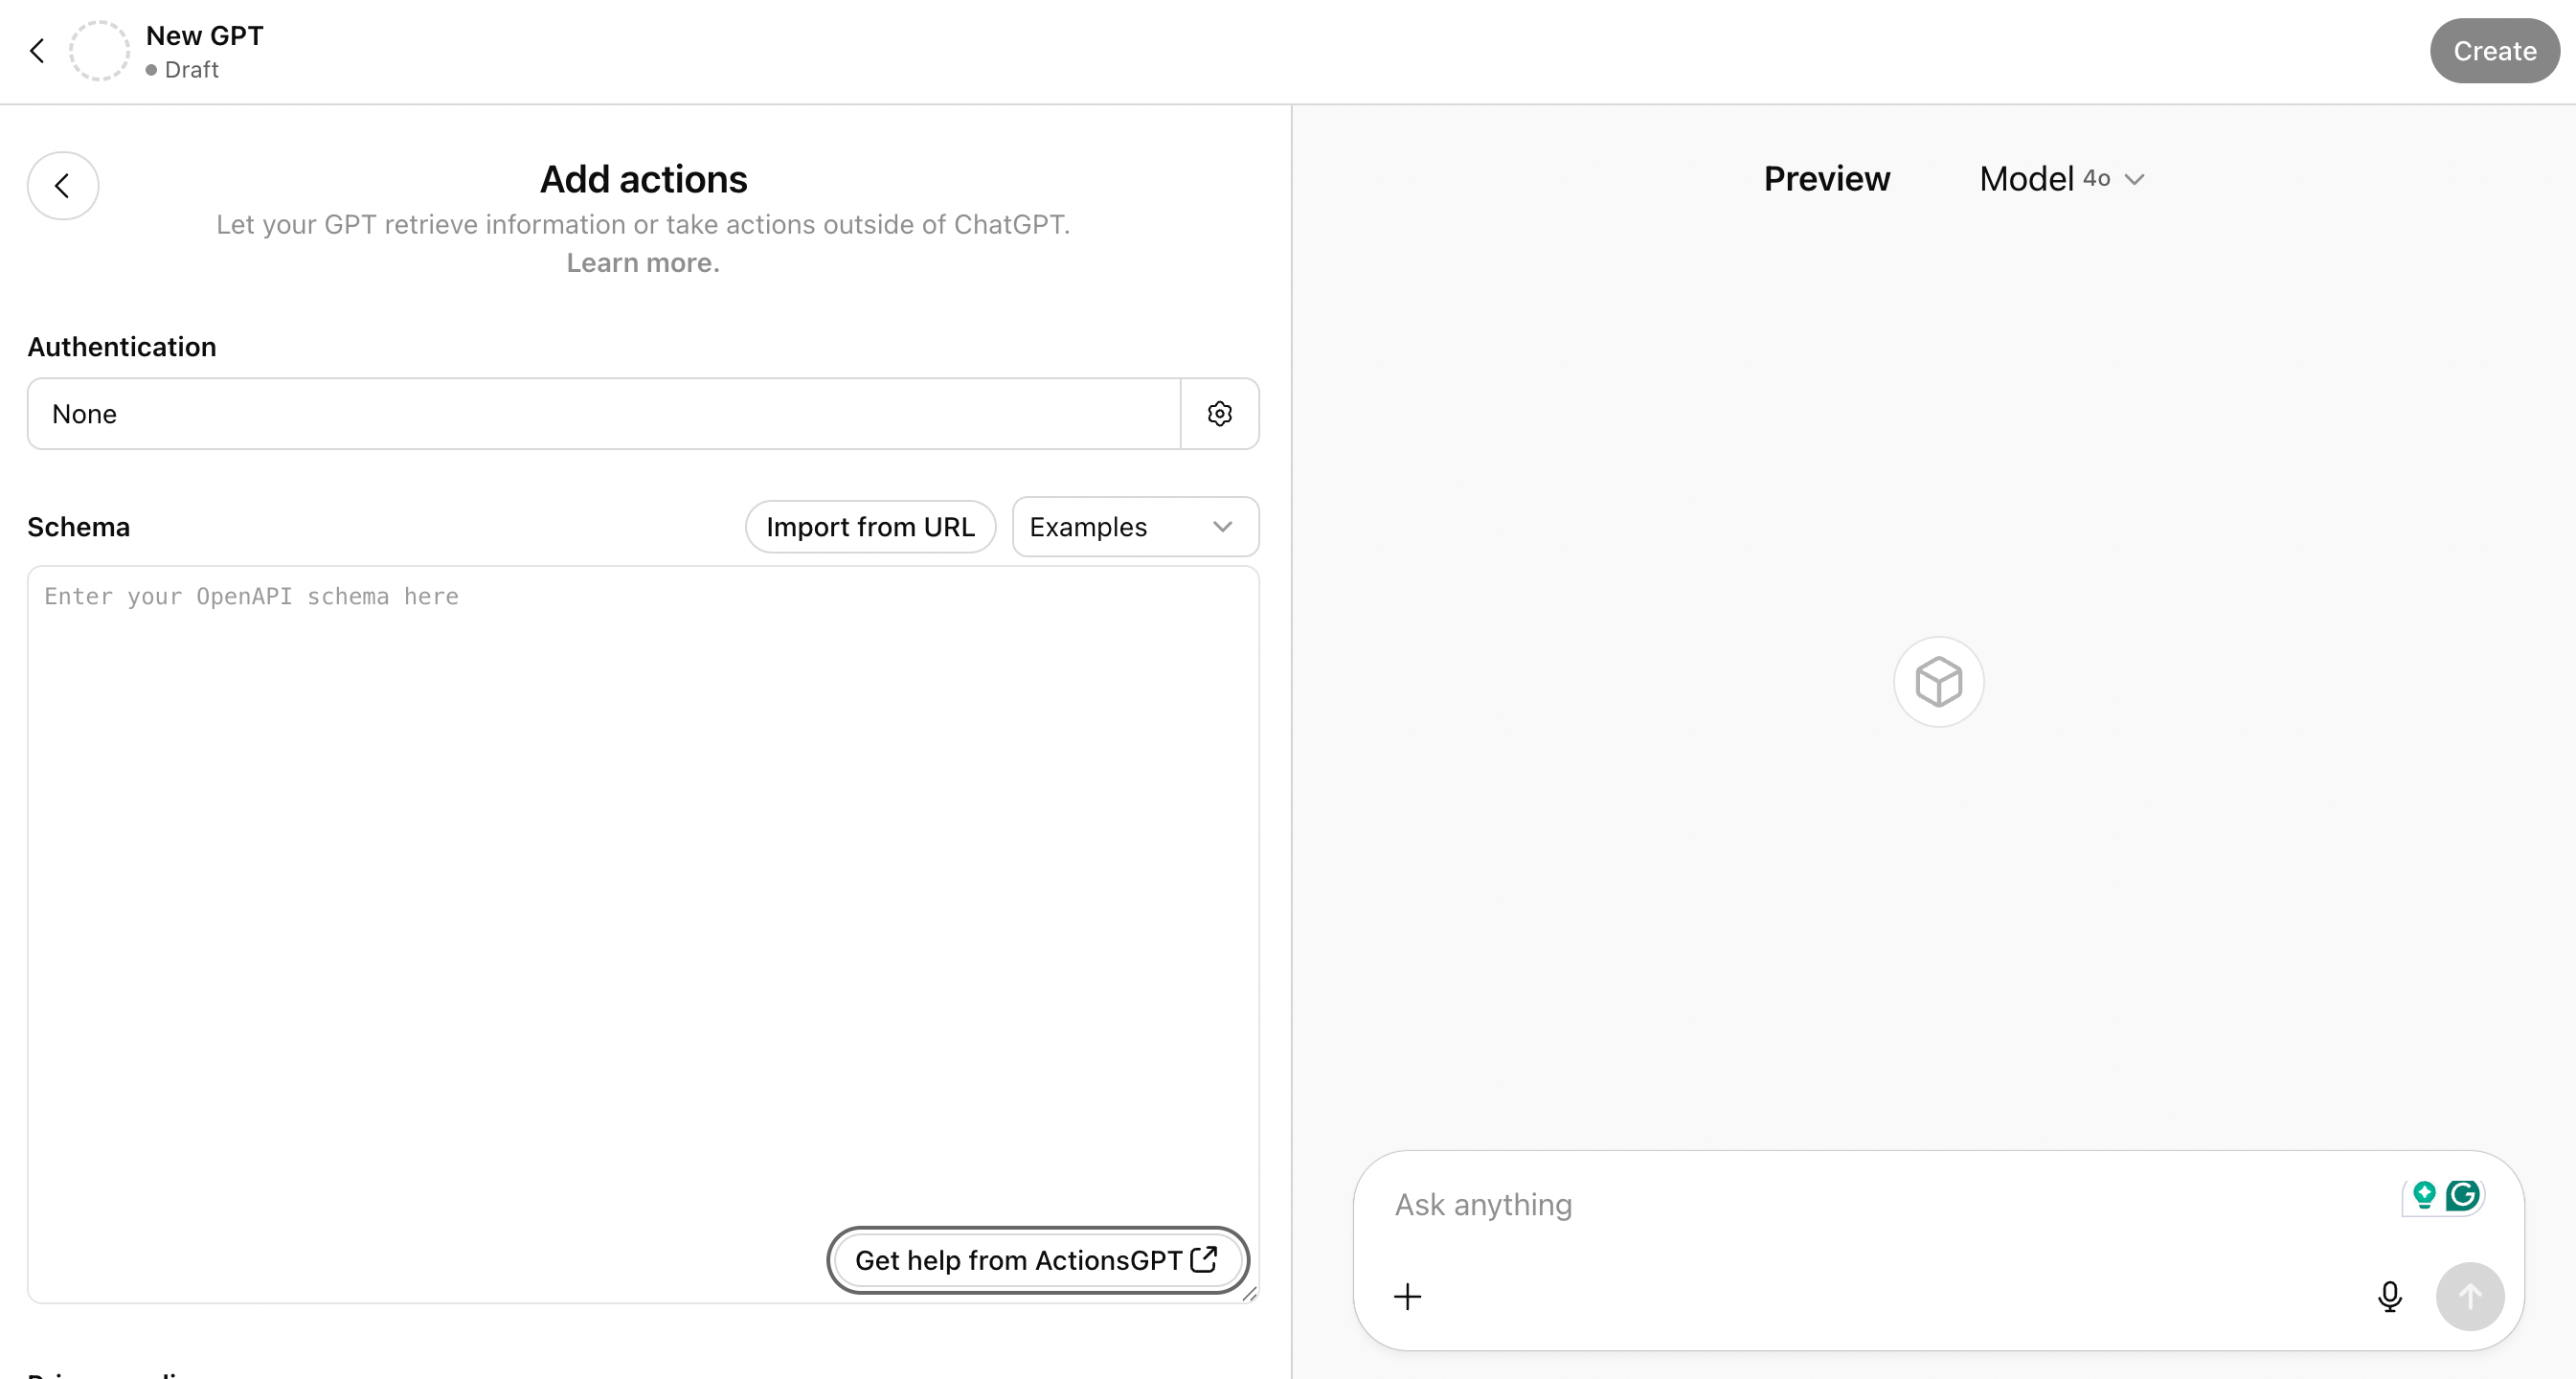Screen dimensions: 2576x1379
Task: Click the Preview heading
Action: (x=1826, y=179)
